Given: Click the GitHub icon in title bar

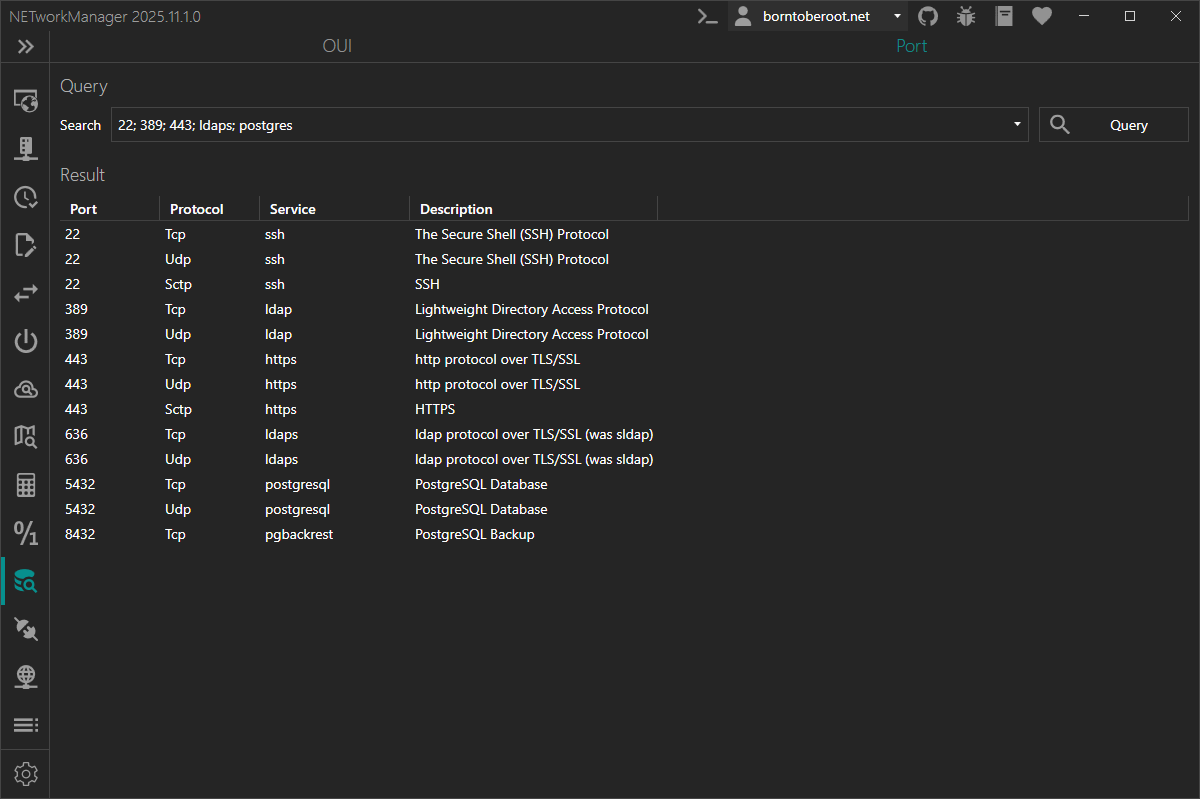Looking at the screenshot, I should pyautogui.click(x=928, y=16).
